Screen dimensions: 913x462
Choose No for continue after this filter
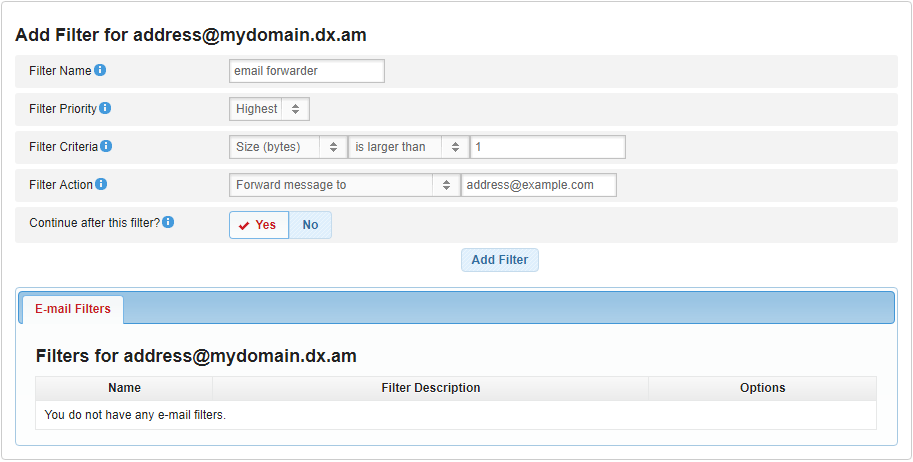point(310,225)
